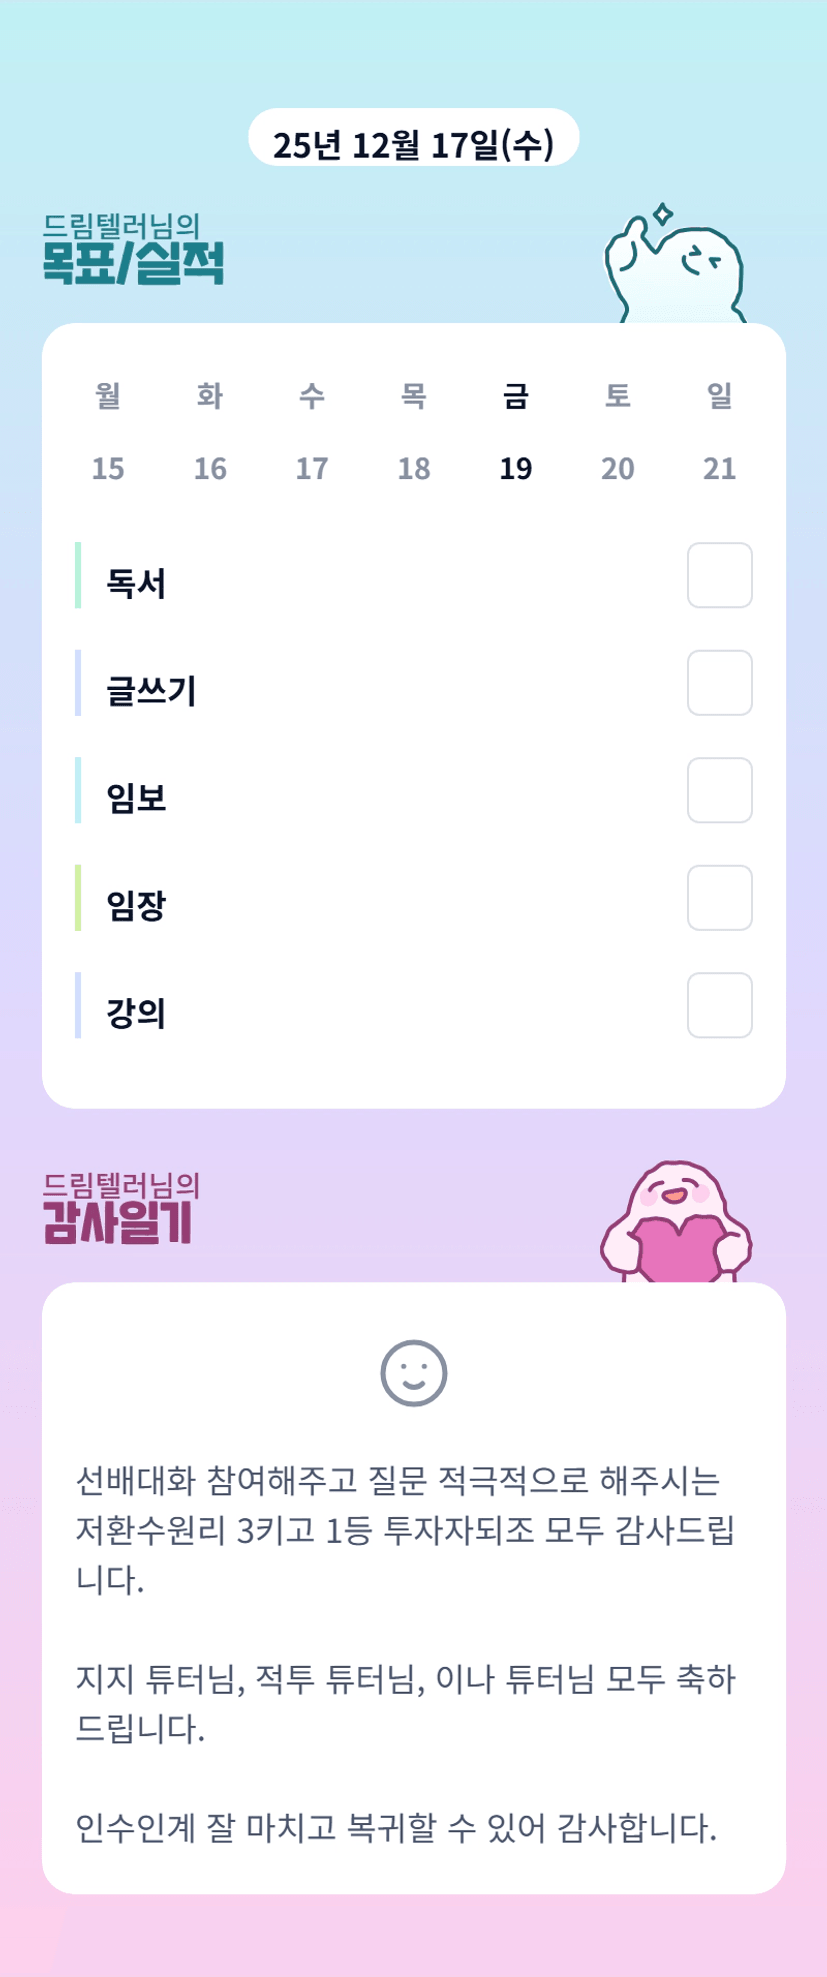Tick the 임보 goal checkbox
Screen dimensions: 827x1977
(x=719, y=790)
